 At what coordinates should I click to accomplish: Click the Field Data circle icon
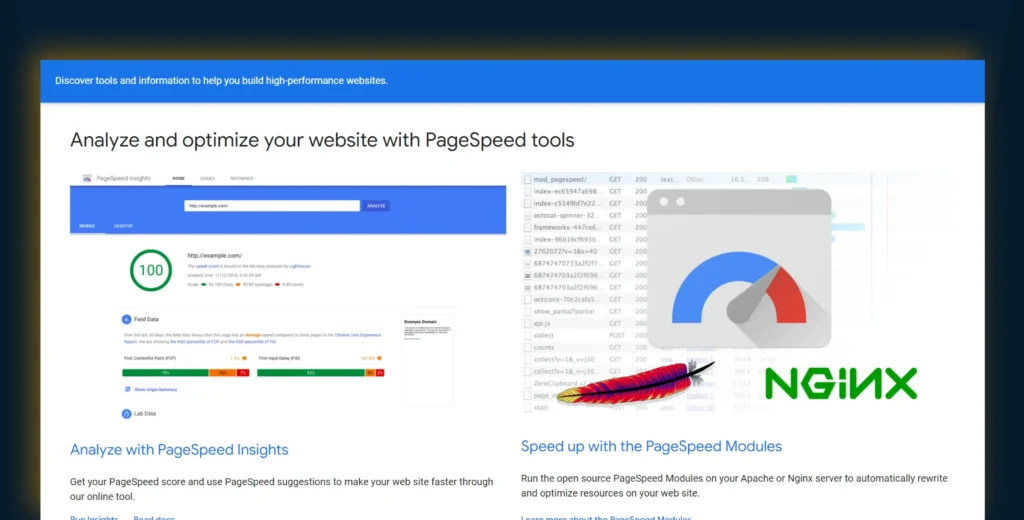click(x=127, y=319)
